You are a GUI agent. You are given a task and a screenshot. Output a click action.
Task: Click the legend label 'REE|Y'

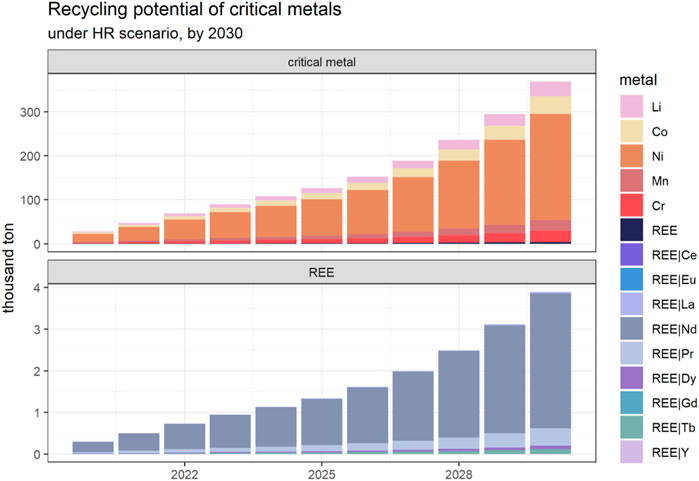point(670,452)
